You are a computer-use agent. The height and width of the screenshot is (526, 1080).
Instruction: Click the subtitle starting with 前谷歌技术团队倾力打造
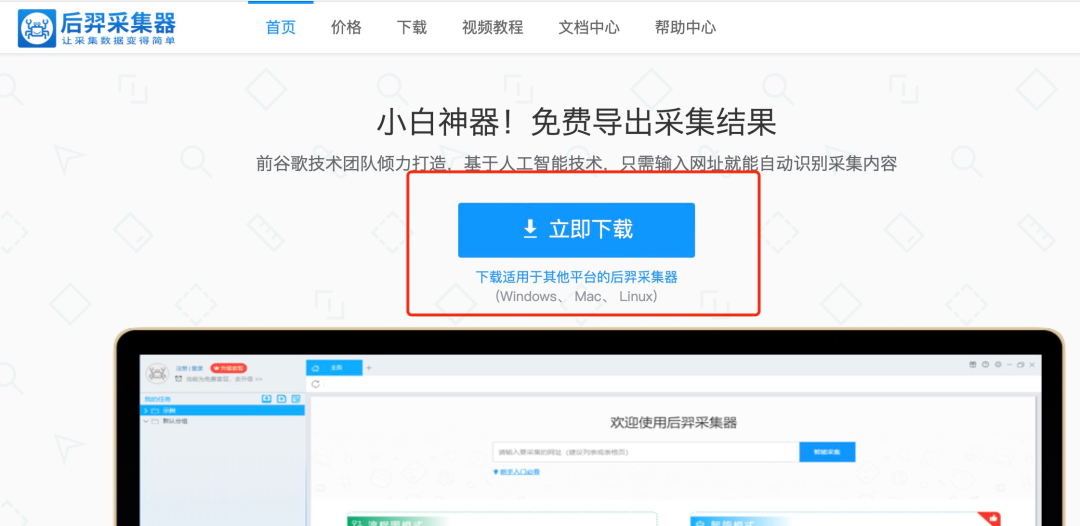(x=577, y=164)
